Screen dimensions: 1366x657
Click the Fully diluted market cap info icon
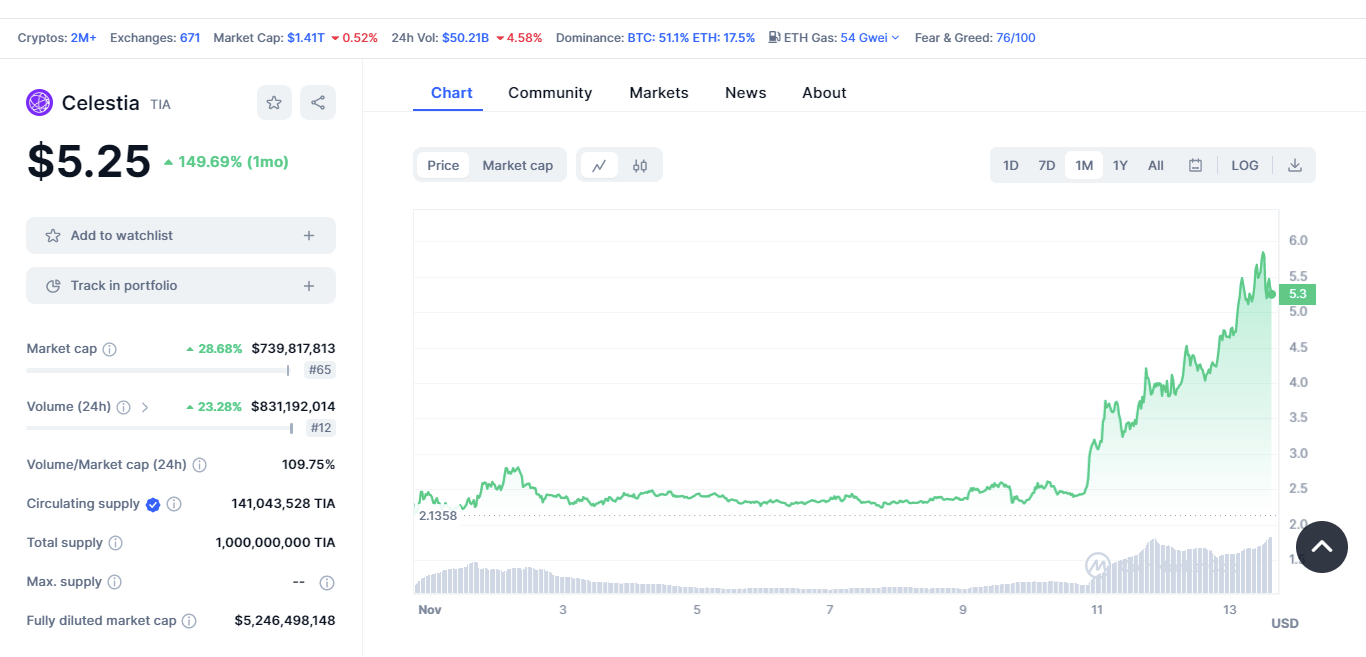coord(189,621)
